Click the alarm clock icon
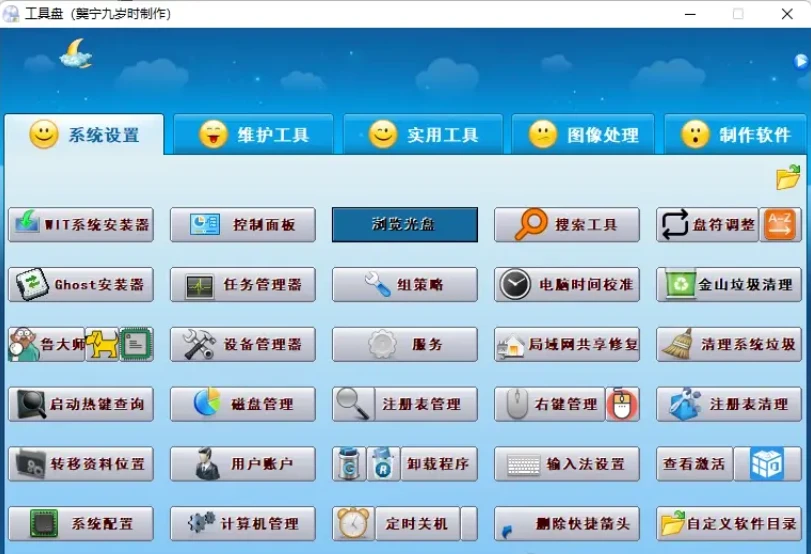Viewport: 811px width, 554px height. 353,523
